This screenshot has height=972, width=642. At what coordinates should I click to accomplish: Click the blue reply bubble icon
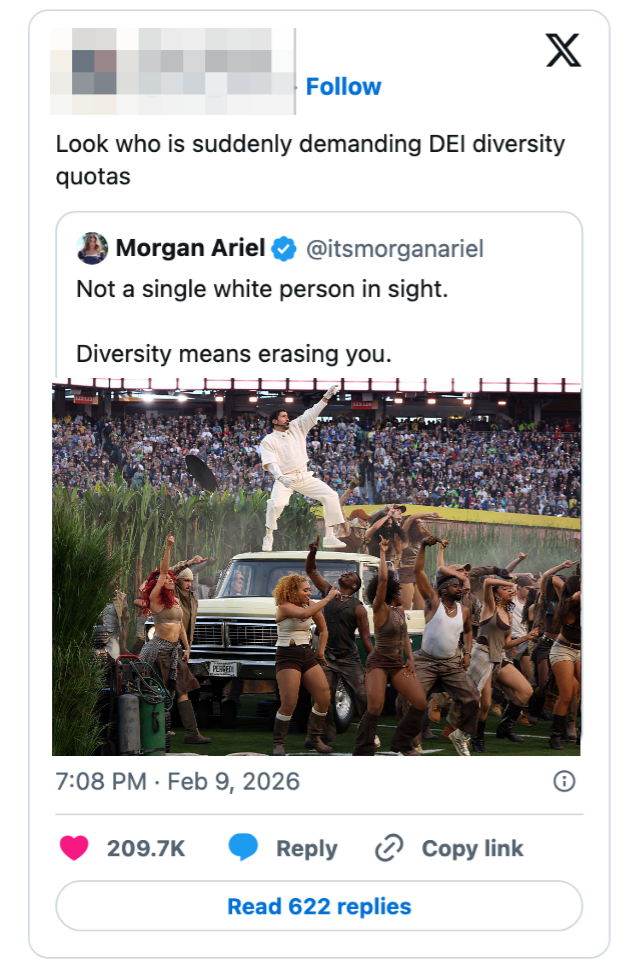point(243,848)
